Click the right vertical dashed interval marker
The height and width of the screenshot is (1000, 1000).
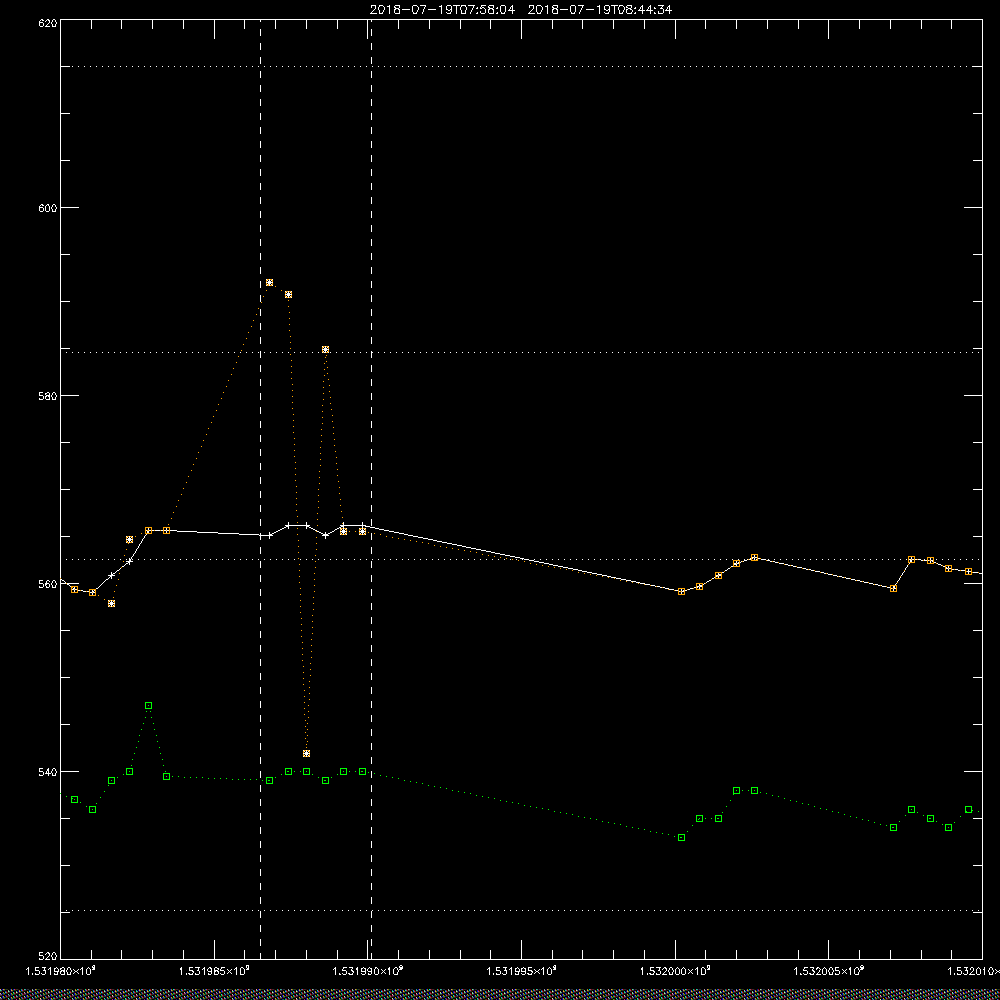[x=371, y=490]
